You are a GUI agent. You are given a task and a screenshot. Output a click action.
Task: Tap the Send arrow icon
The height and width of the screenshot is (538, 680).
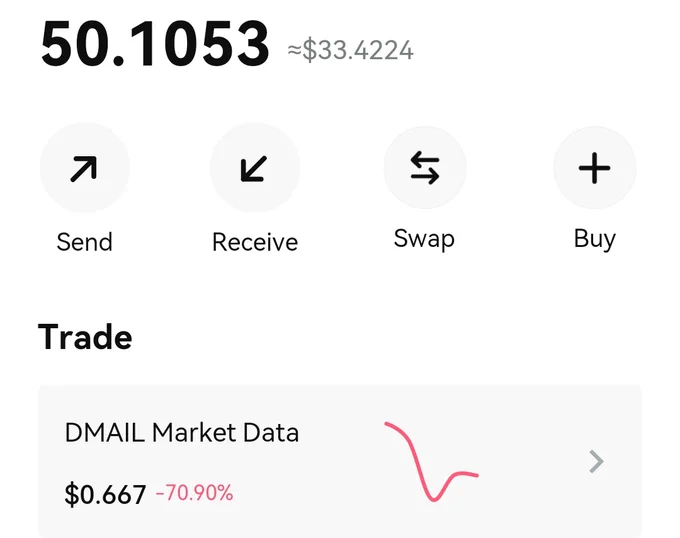click(84, 169)
